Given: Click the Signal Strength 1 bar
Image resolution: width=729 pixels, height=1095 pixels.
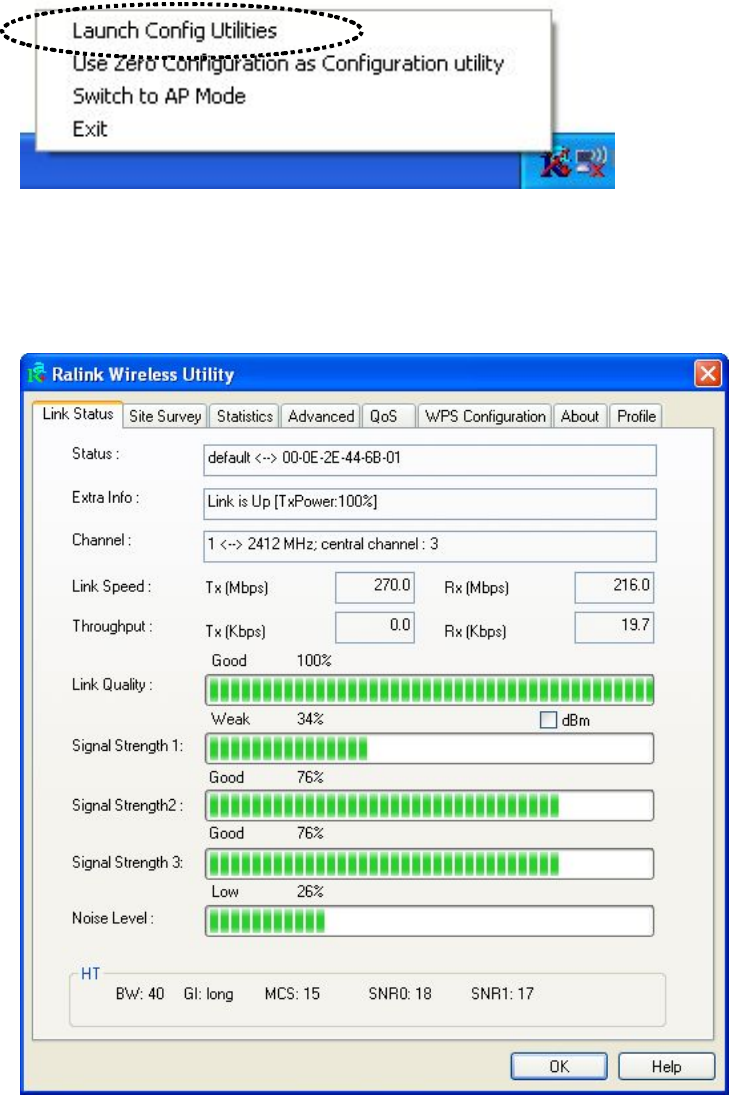Looking at the screenshot, I should 429,749.
